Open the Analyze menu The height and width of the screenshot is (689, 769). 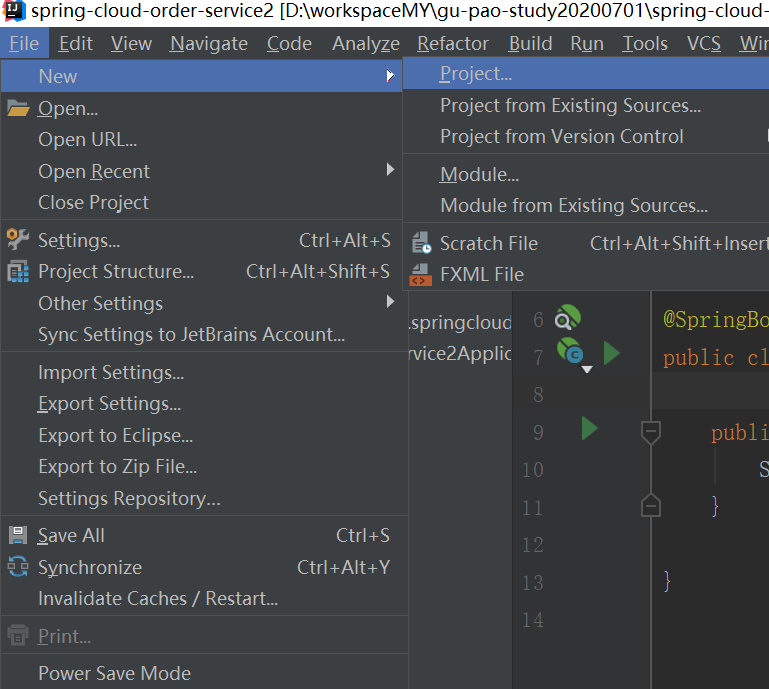(x=366, y=44)
